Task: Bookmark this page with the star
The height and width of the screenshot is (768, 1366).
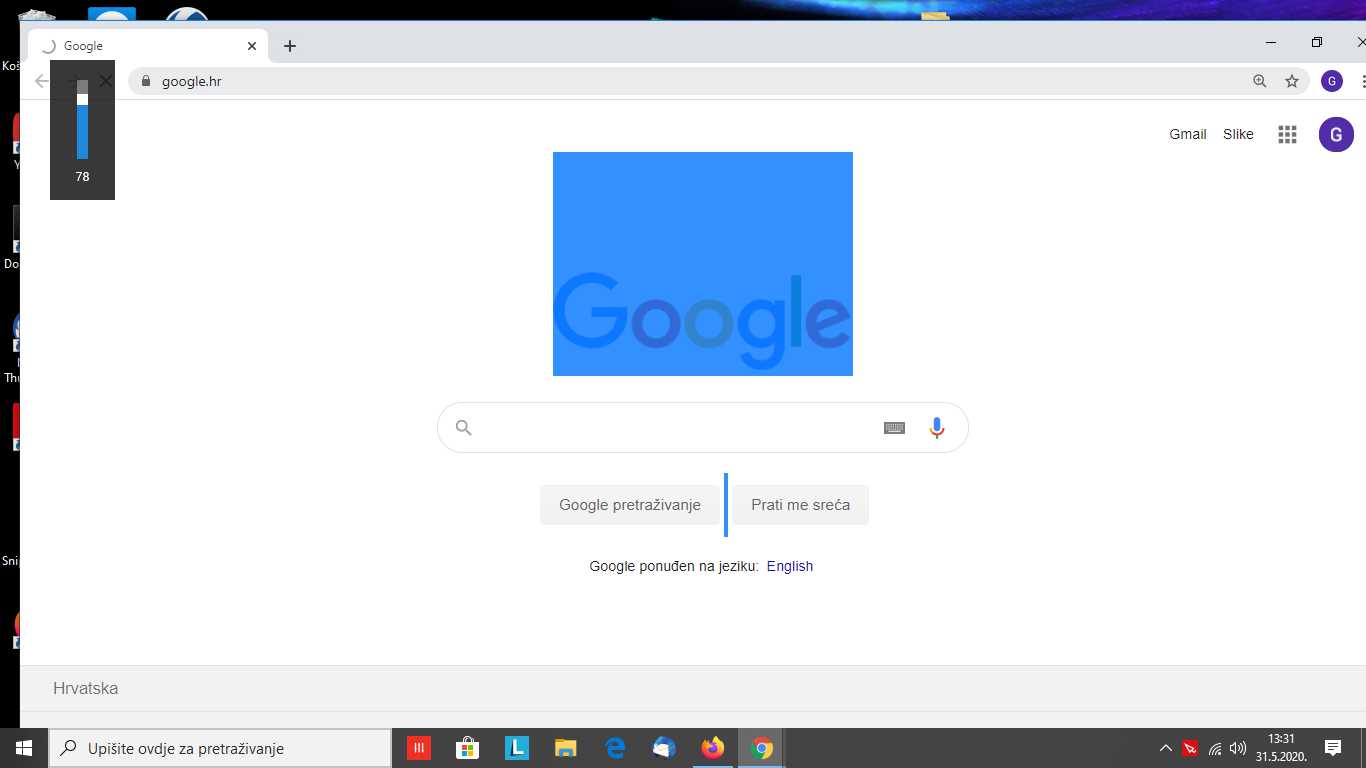Action: 1292,81
